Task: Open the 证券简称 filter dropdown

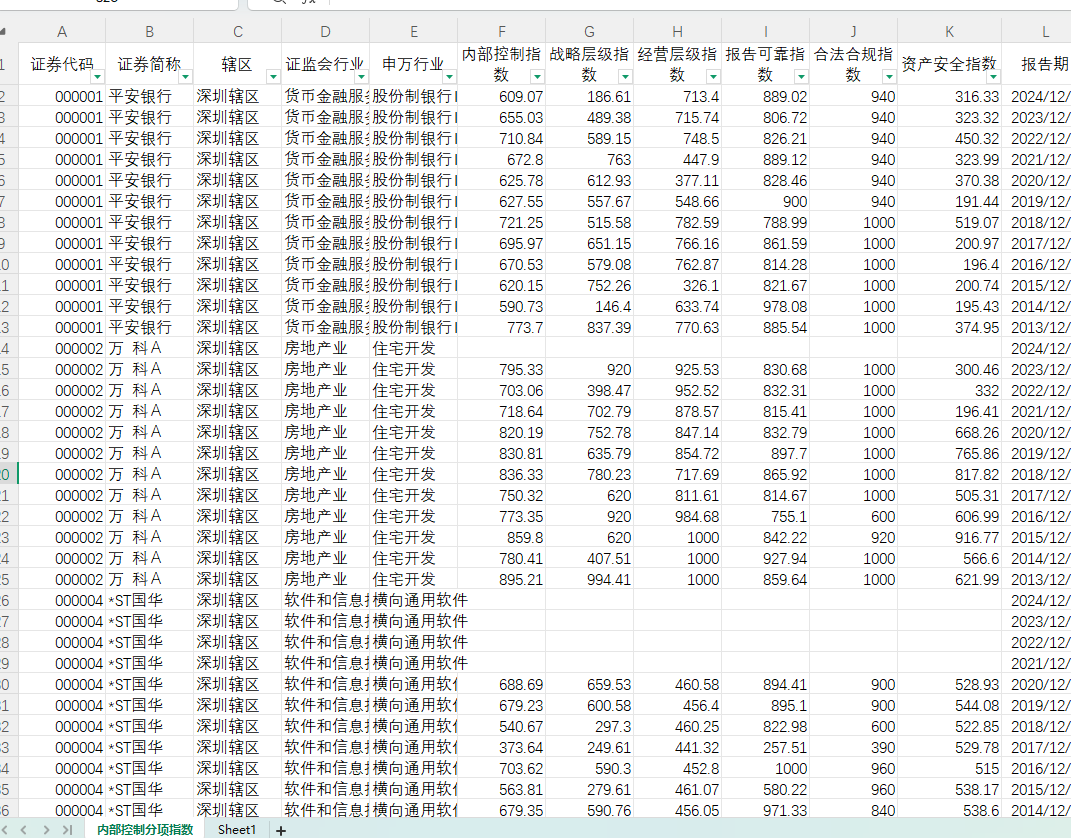Action: 186,76
